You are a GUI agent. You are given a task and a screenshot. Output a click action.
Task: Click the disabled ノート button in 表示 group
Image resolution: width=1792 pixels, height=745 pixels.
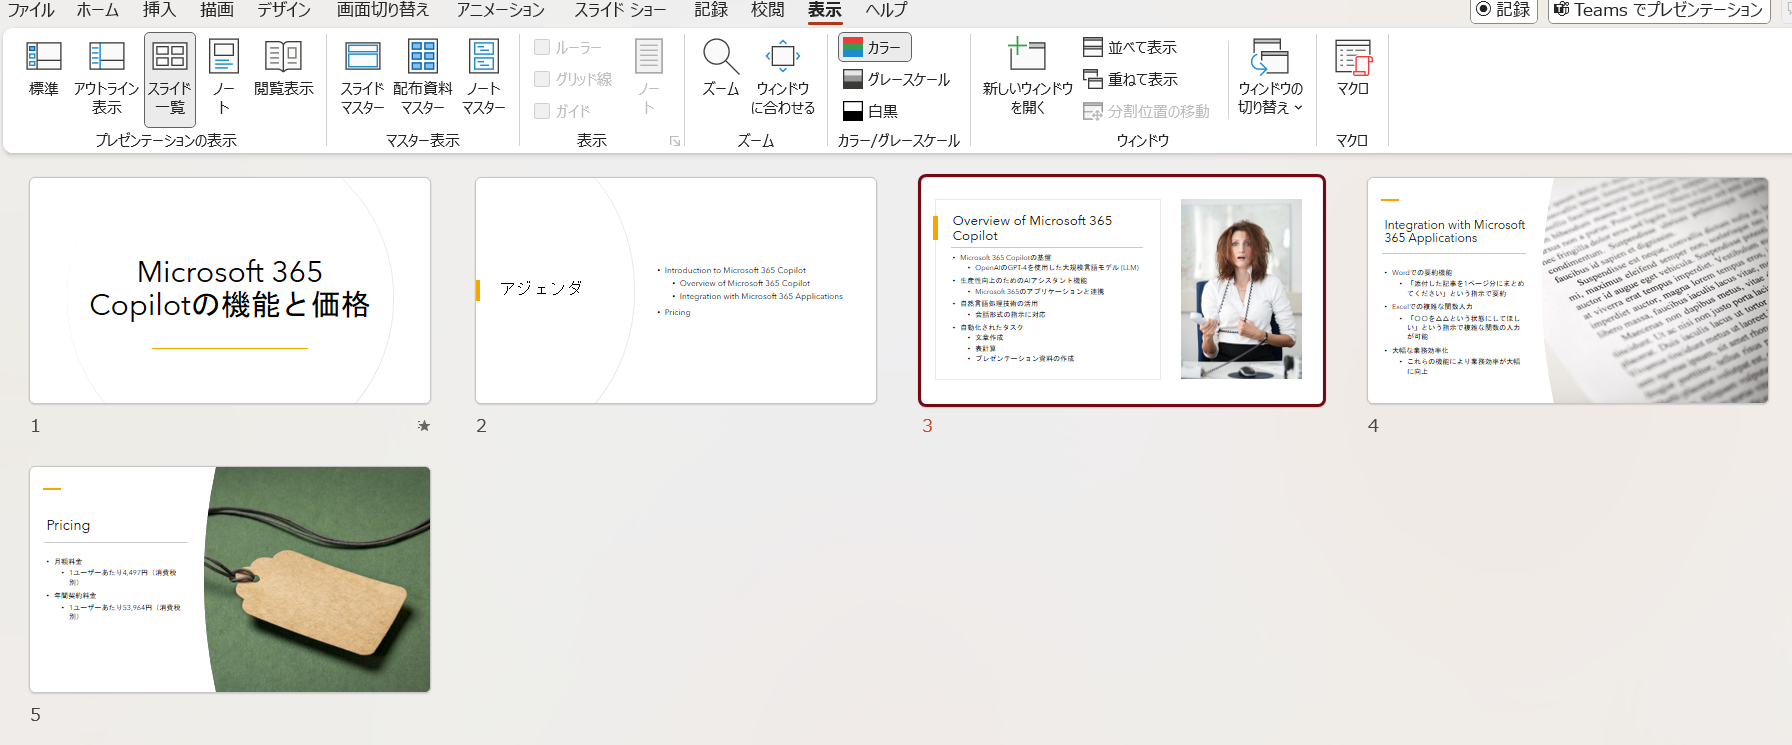[649, 78]
